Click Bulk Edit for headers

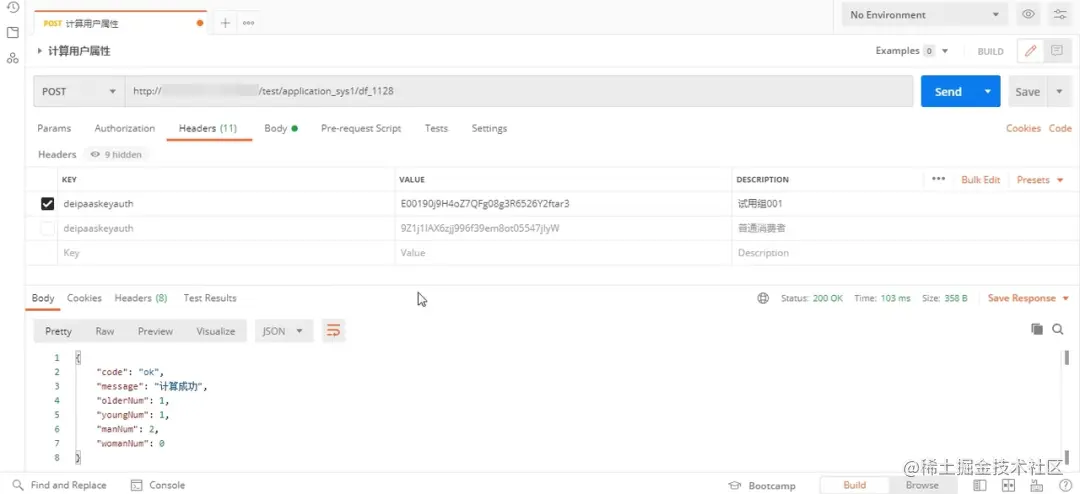coord(980,179)
